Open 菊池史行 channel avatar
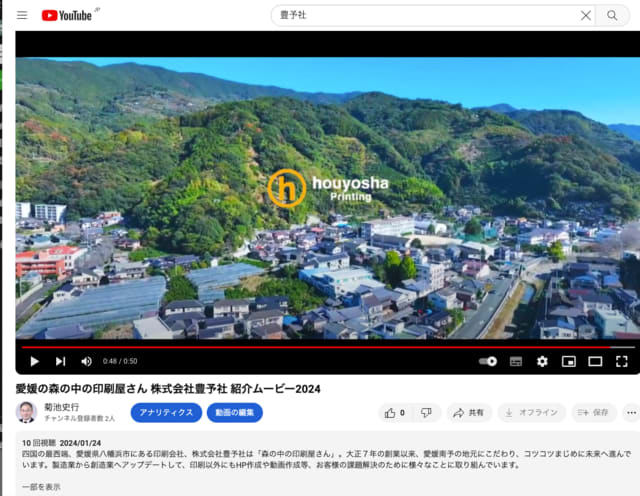640x496 pixels. (x=27, y=412)
